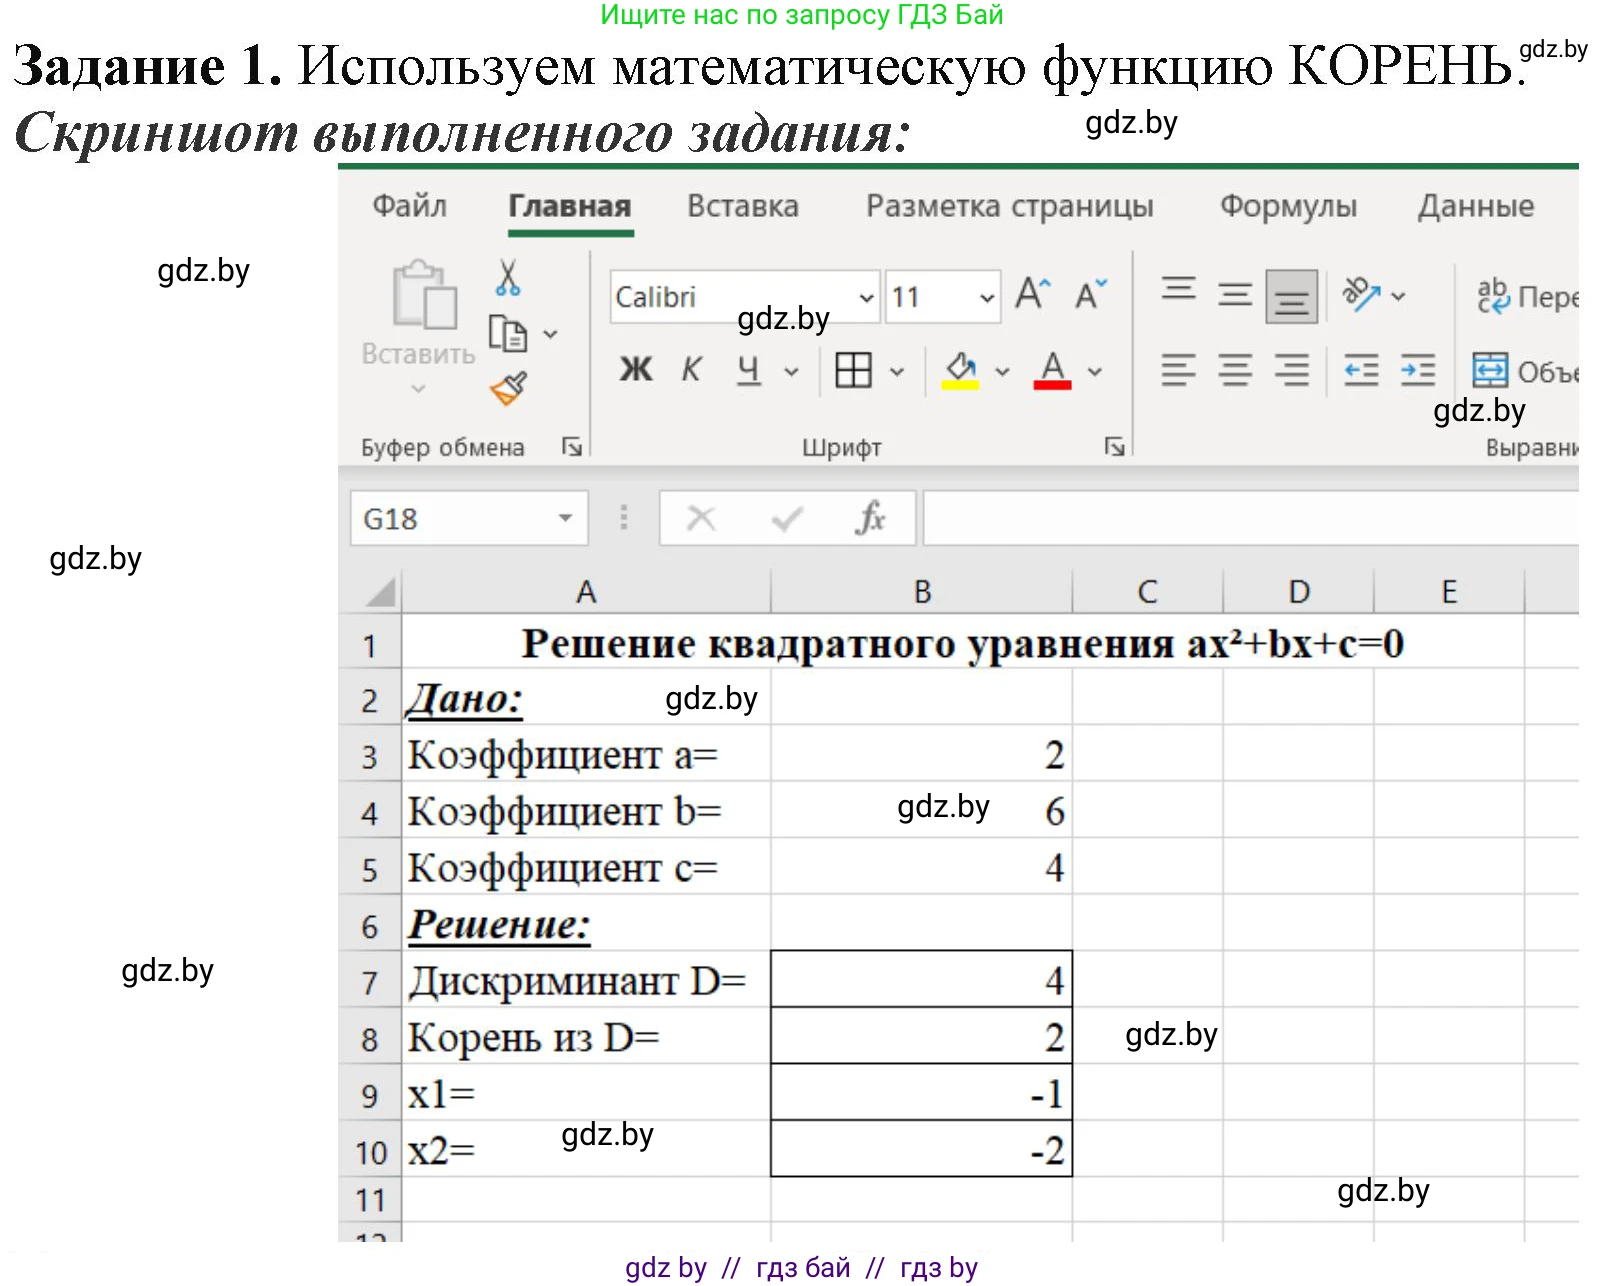Select the format painter tool
The height and width of the screenshot is (1286, 1606).
coord(508,386)
